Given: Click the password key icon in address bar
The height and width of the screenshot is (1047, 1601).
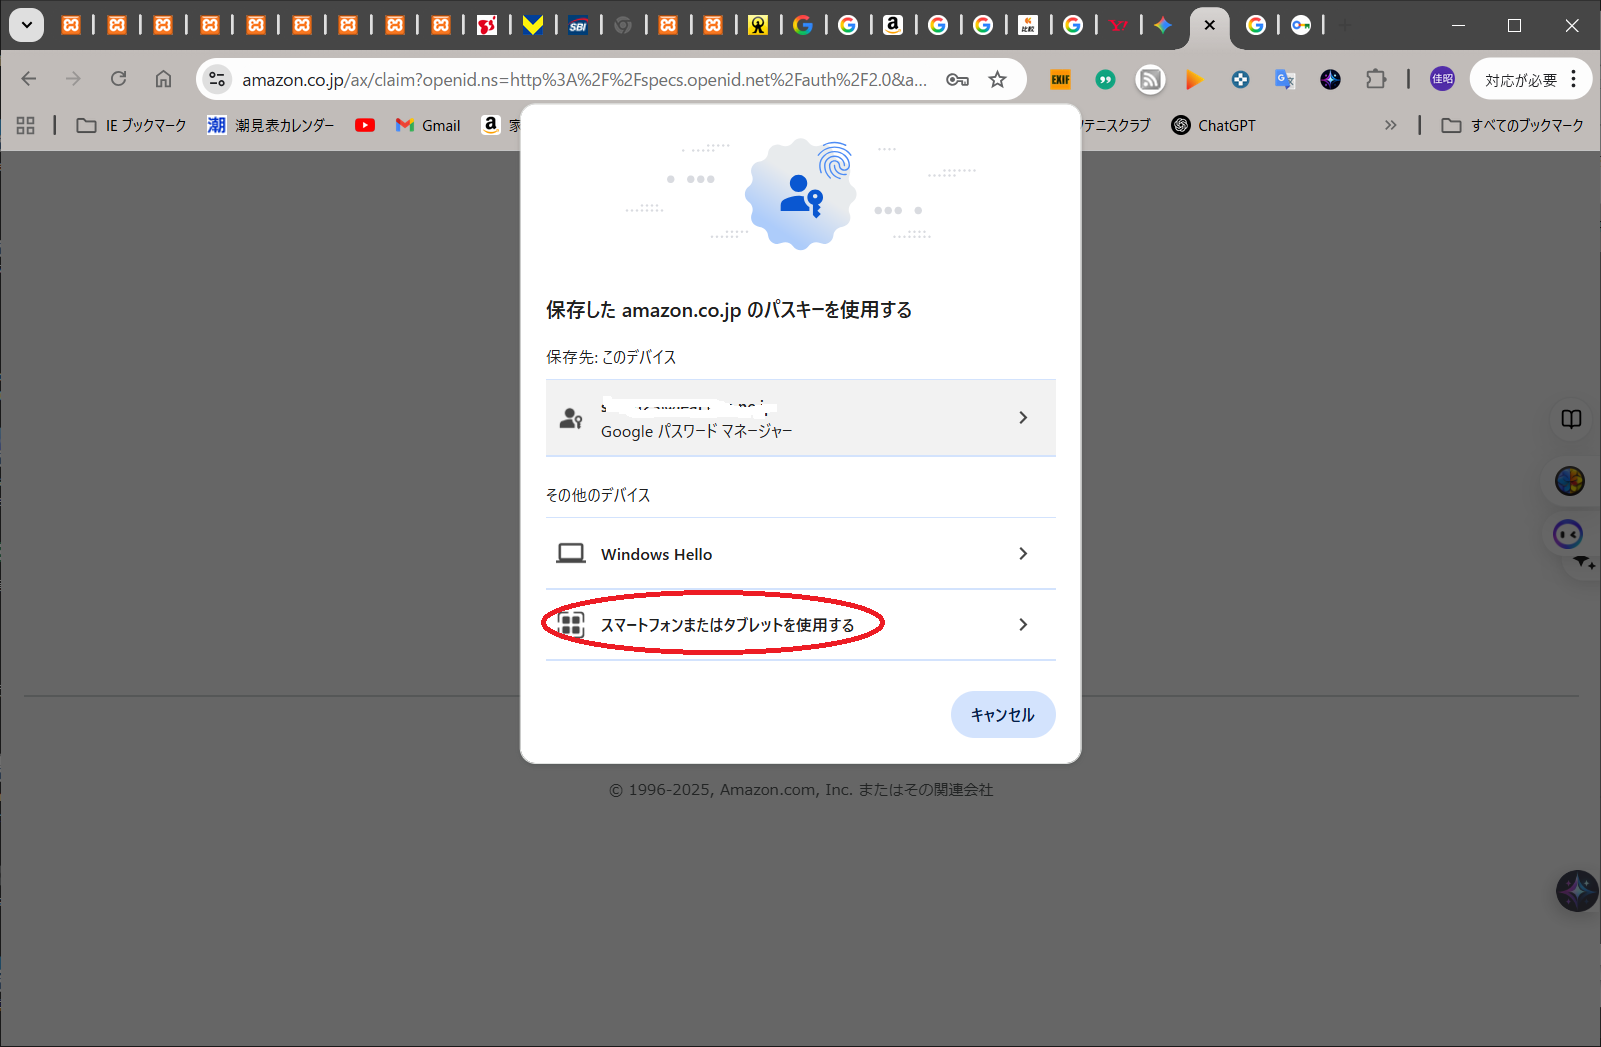Looking at the screenshot, I should pos(957,80).
